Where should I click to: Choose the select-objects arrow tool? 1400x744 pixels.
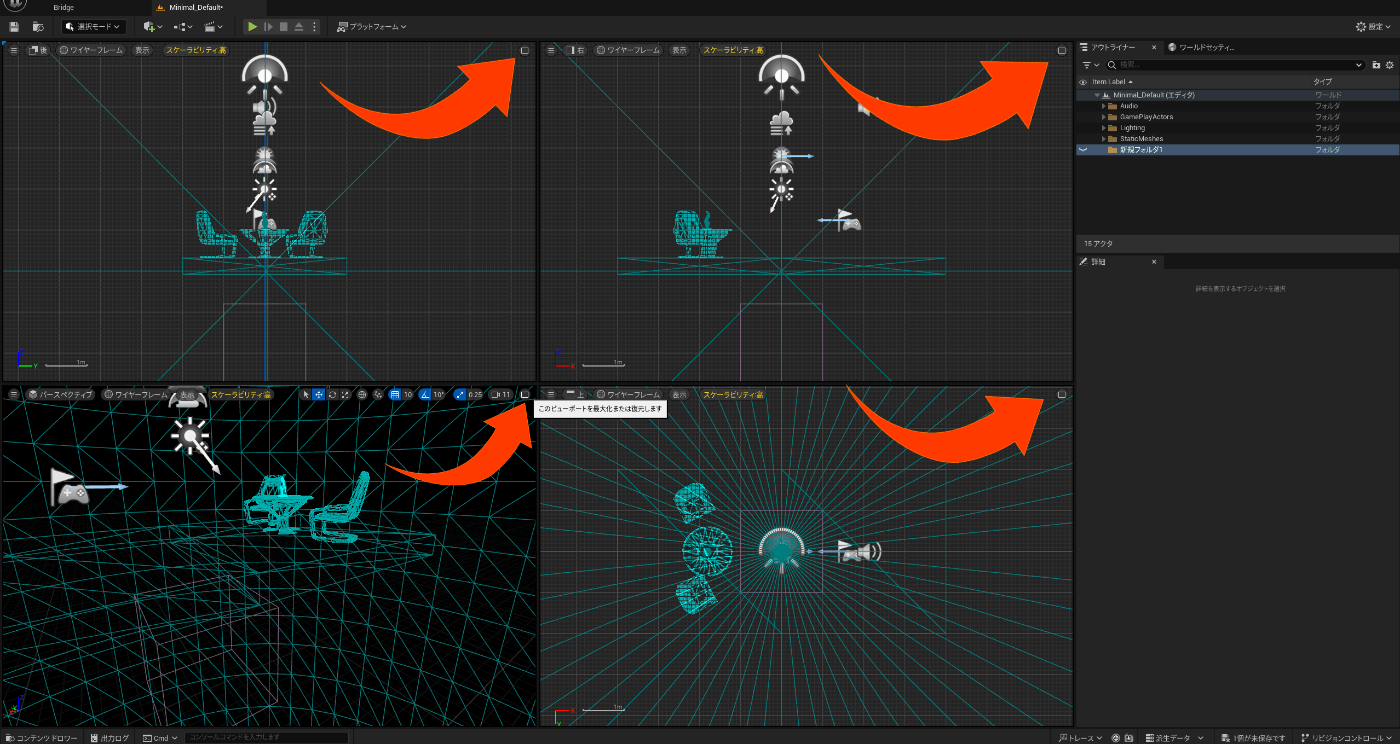(306, 395)
